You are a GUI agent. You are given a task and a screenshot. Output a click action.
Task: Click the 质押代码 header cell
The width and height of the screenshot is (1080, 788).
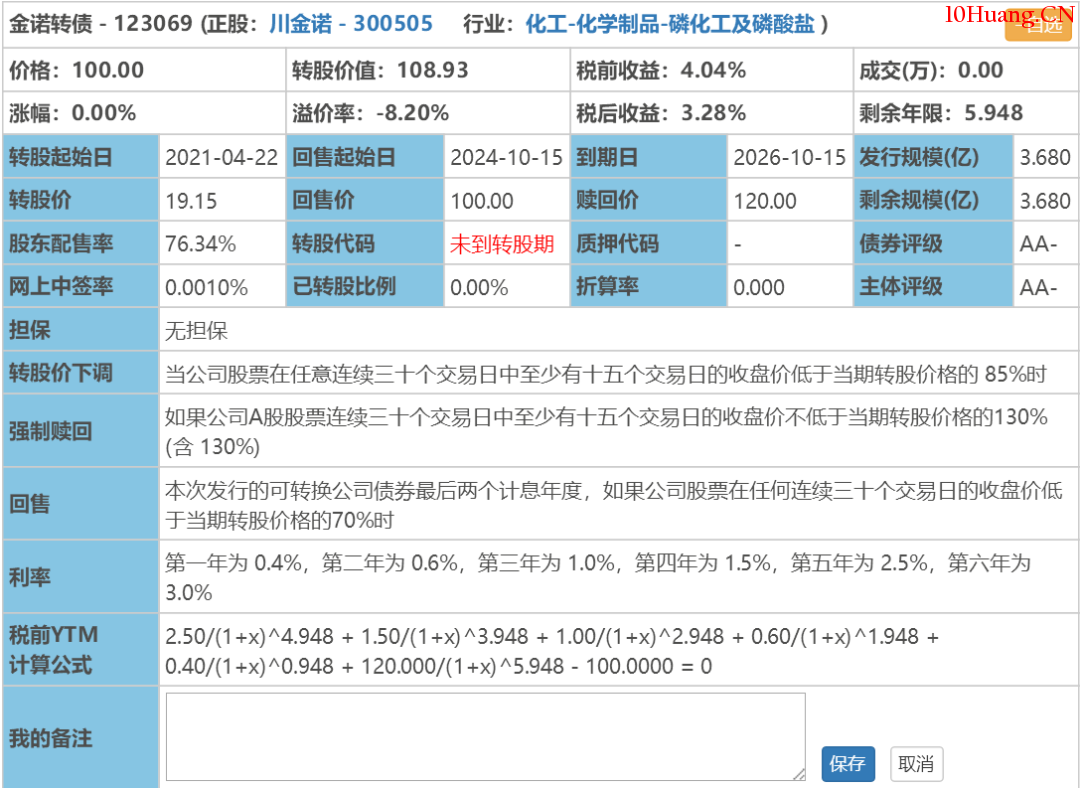(x=648, y=243)
